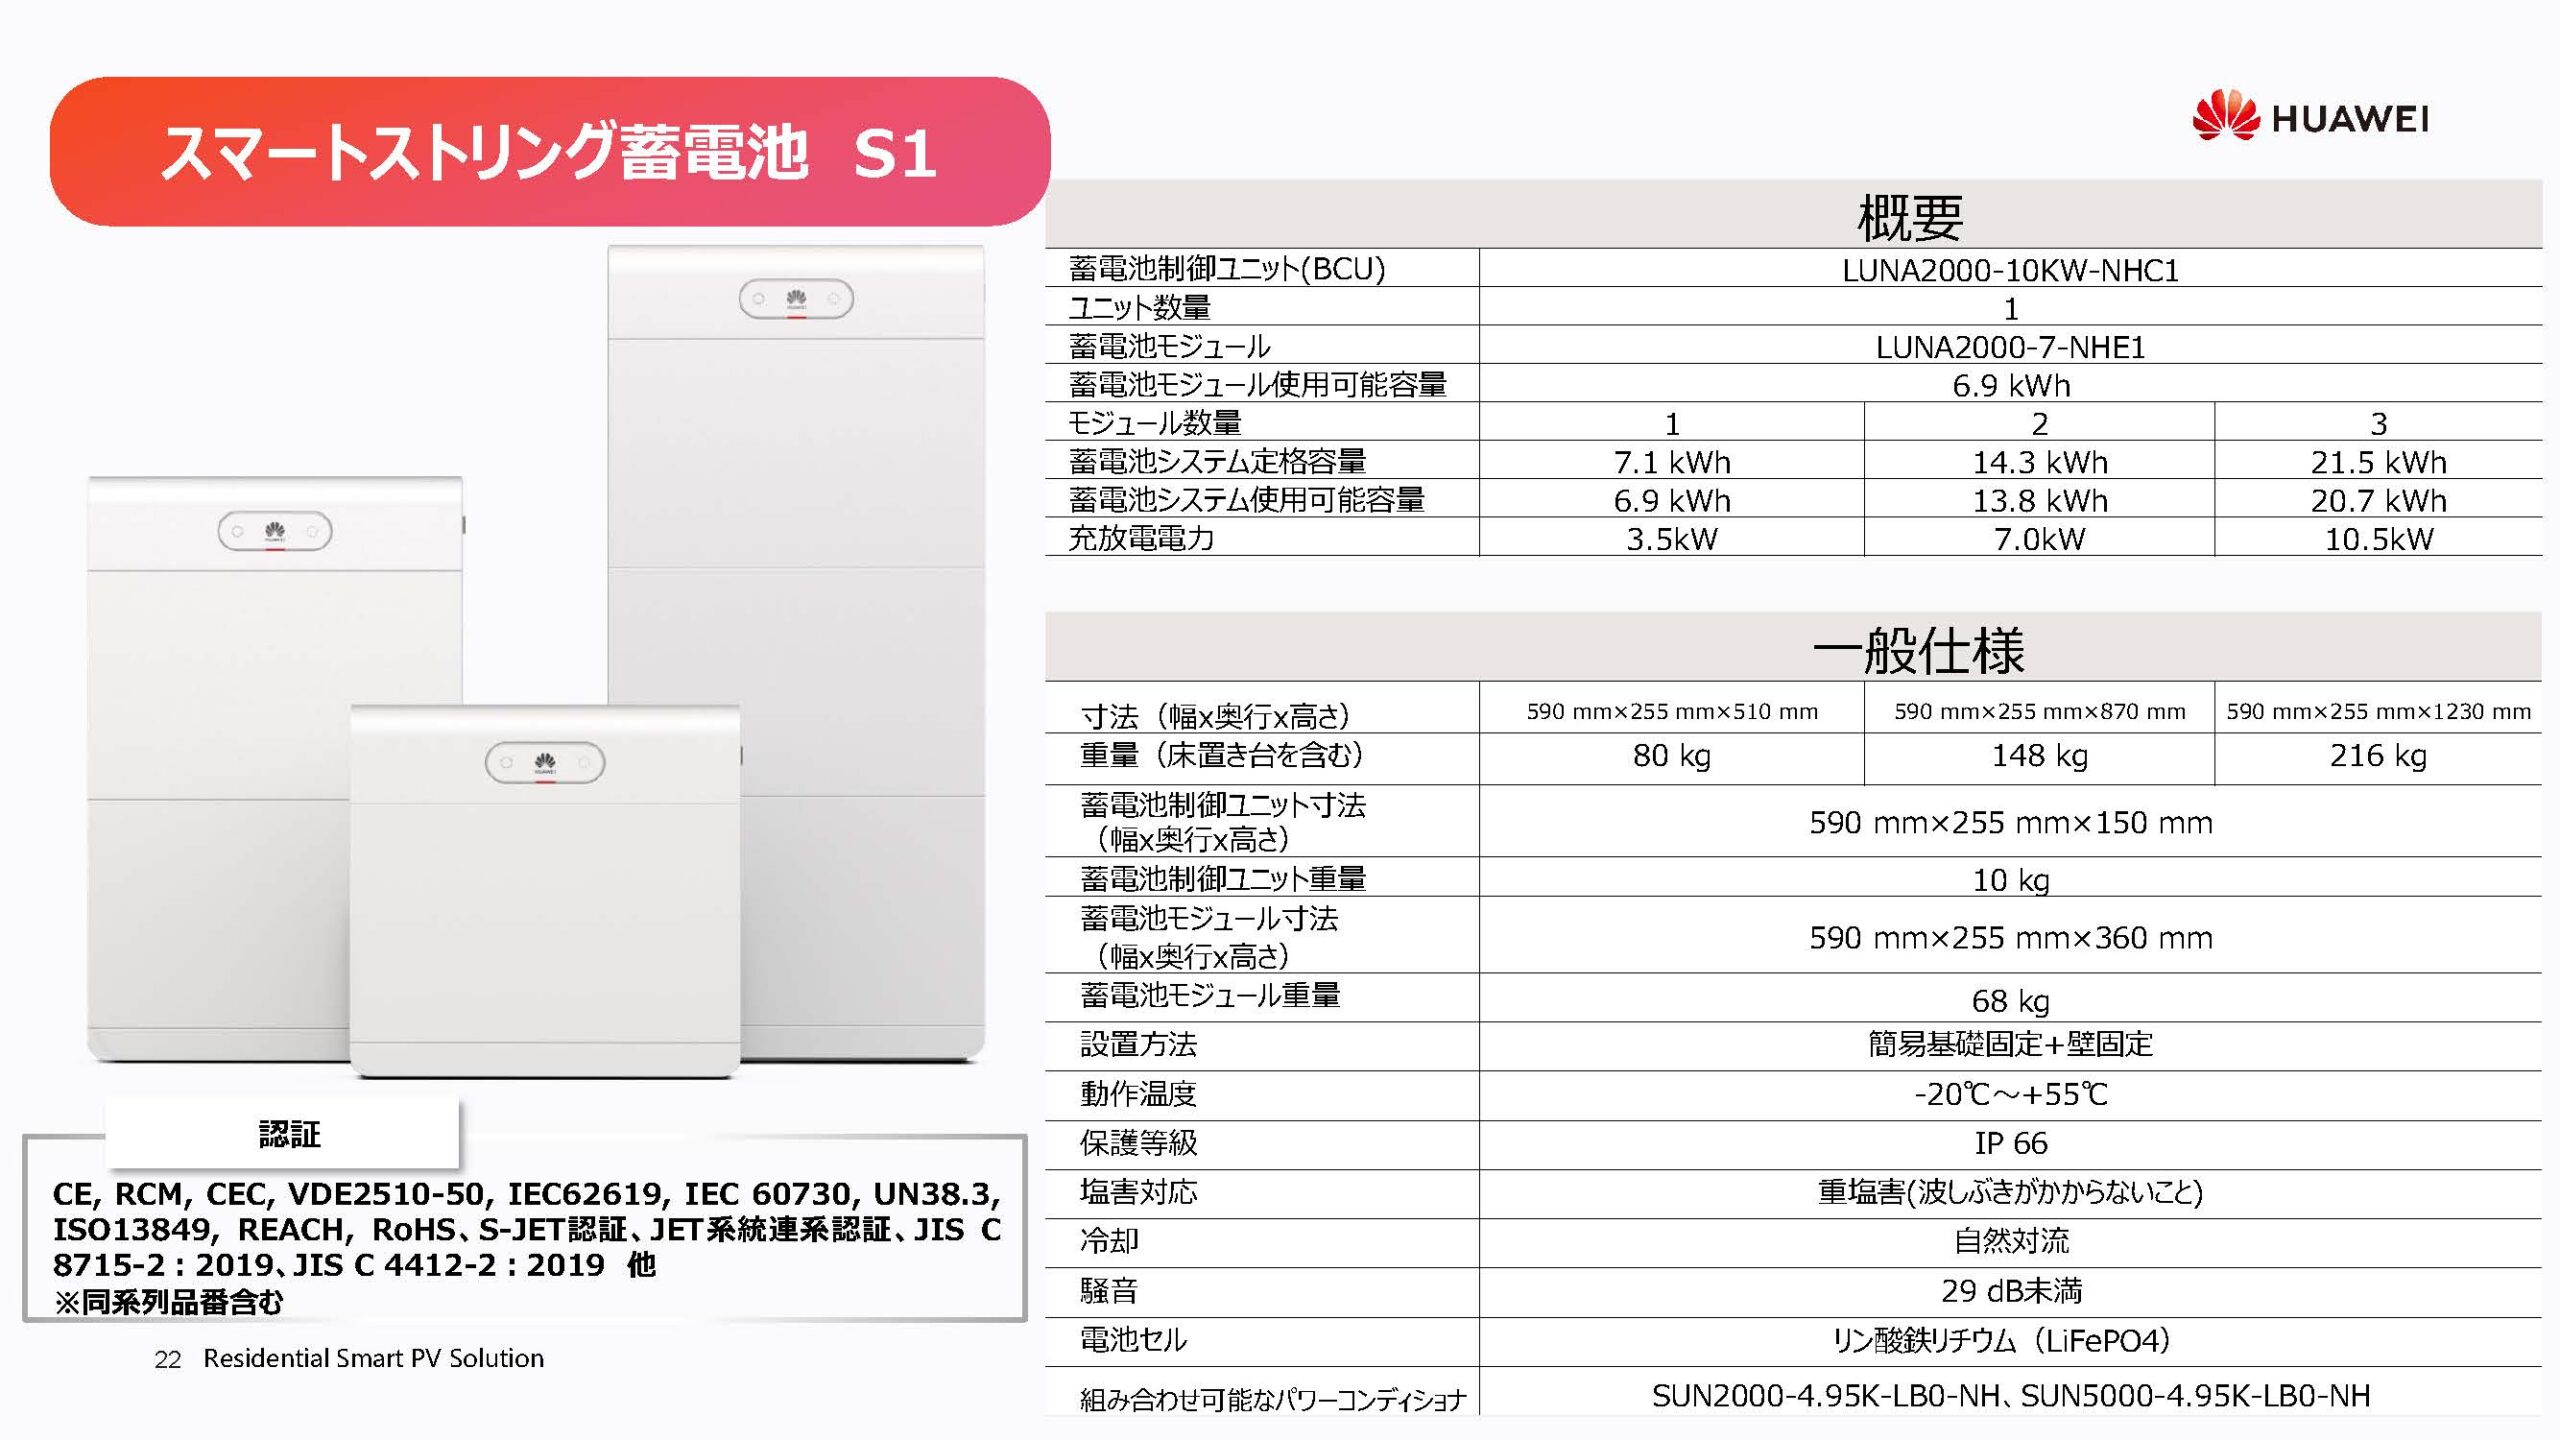Click the 自然対流 cooling cell
Image resolution: width=2560 pixels, height=1440 pixels.
tap(2010, 1241)
